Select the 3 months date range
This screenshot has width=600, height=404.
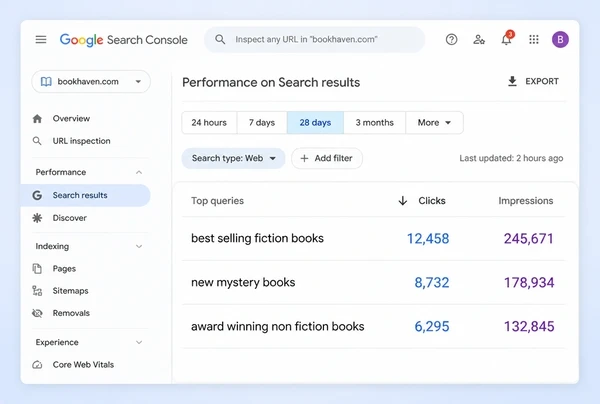(x=375, y=122)
